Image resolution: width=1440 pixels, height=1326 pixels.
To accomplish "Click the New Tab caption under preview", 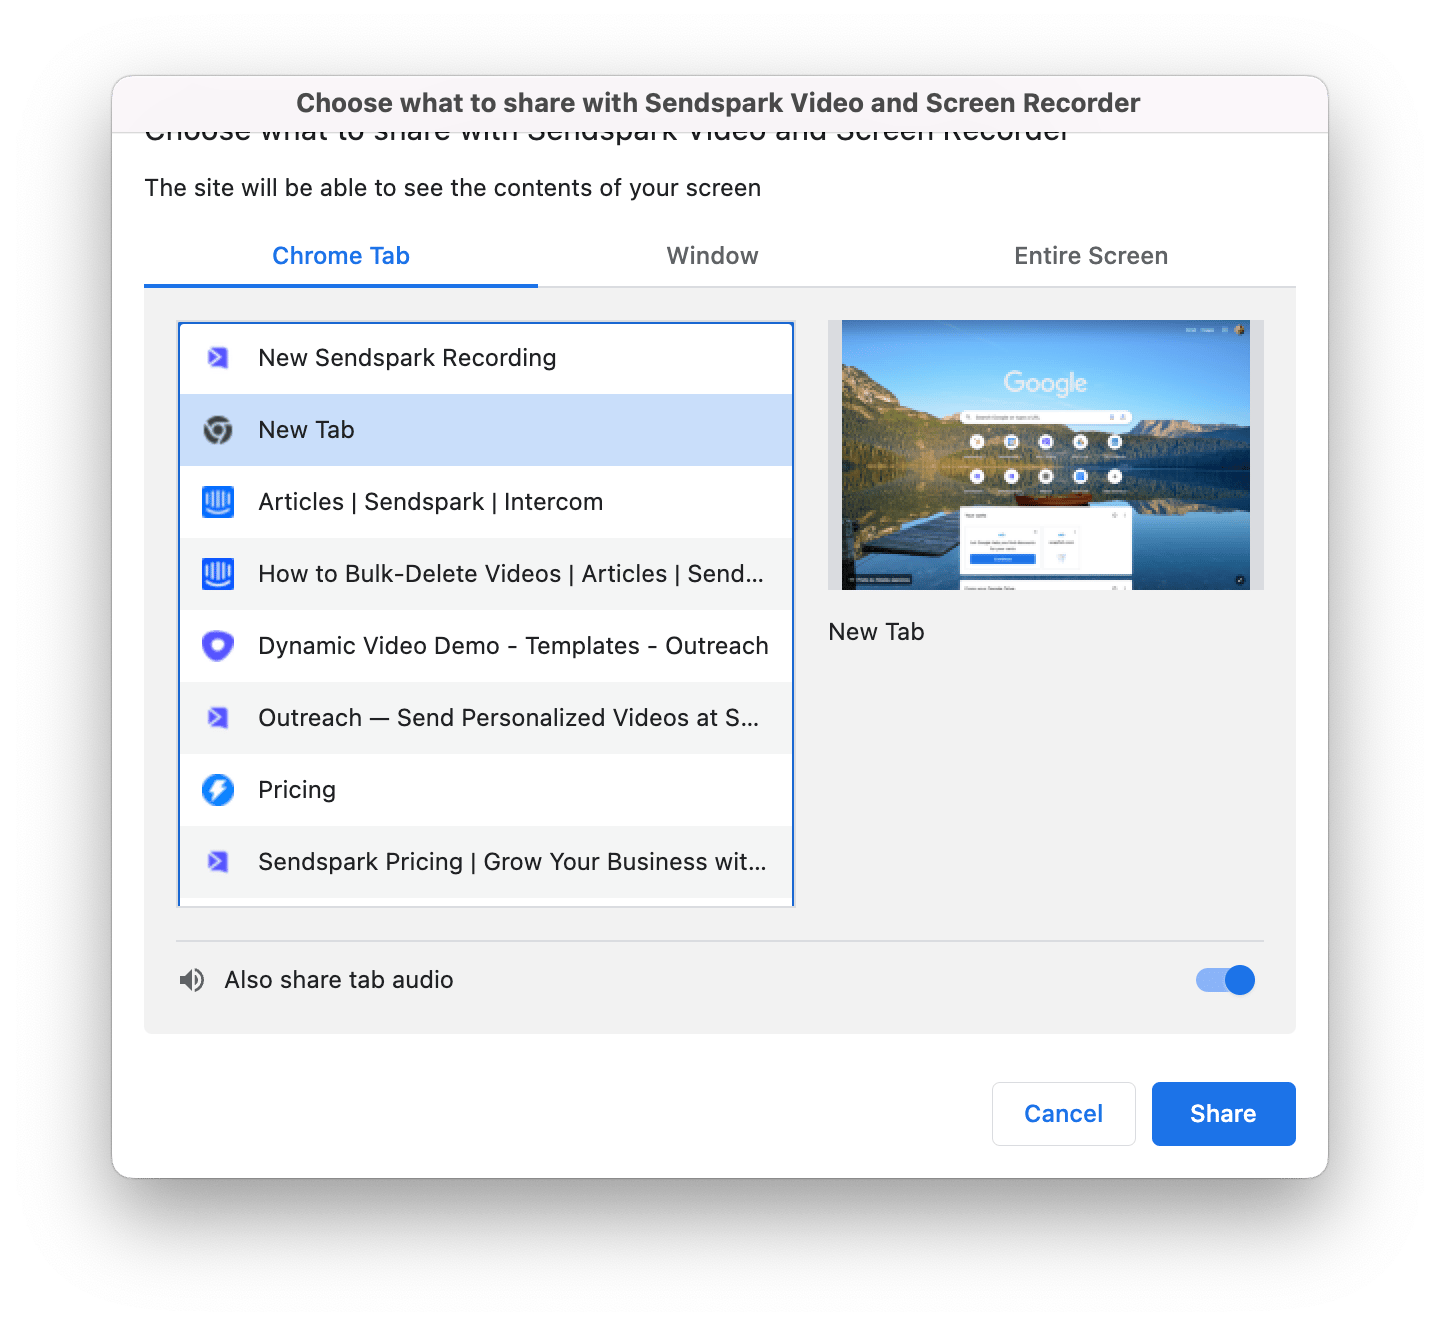I will click(x=877, y=632).
